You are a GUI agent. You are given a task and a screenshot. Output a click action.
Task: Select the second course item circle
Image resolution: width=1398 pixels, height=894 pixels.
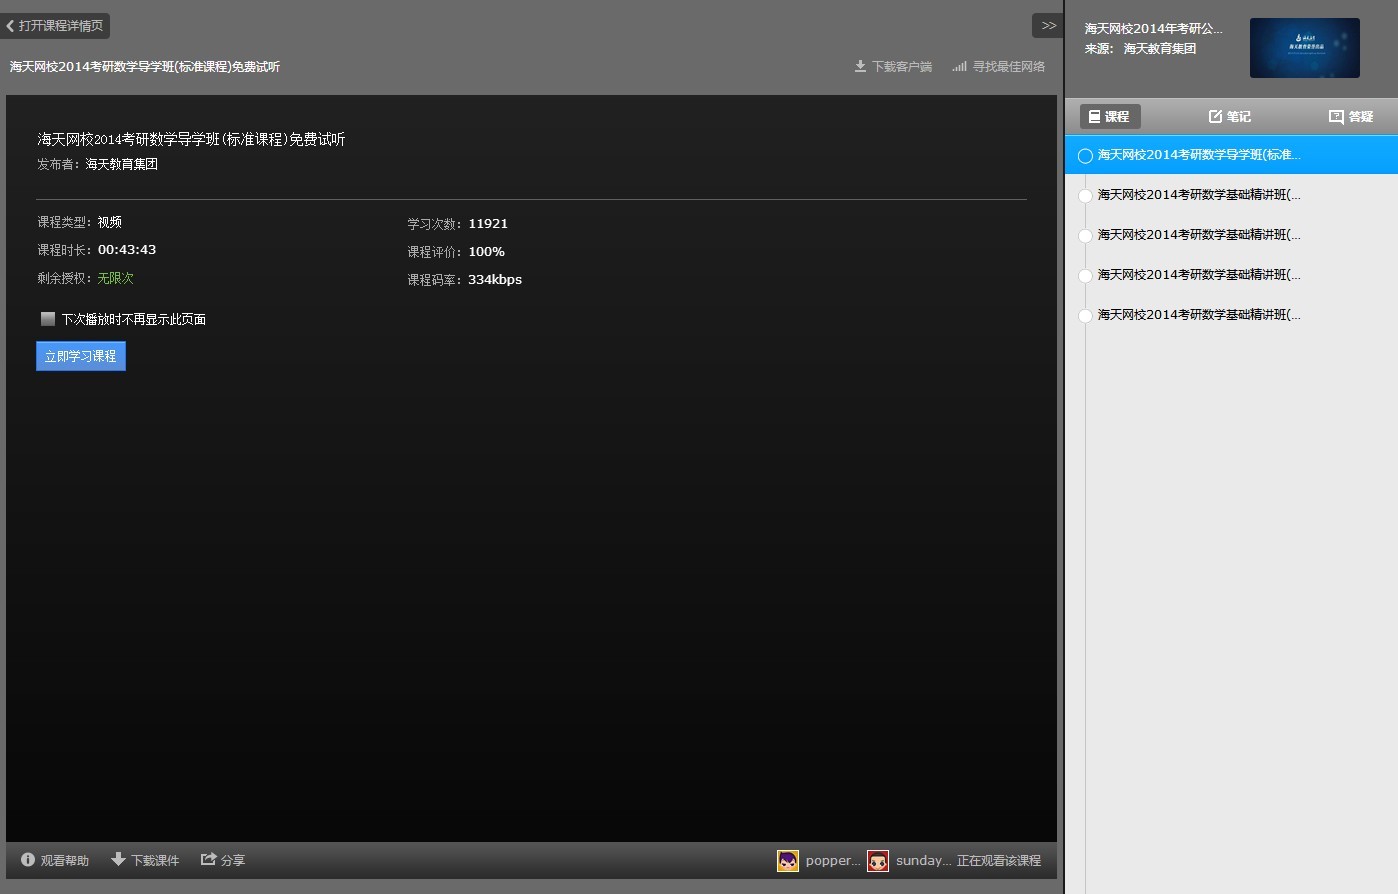click(x=1085, y=196)
